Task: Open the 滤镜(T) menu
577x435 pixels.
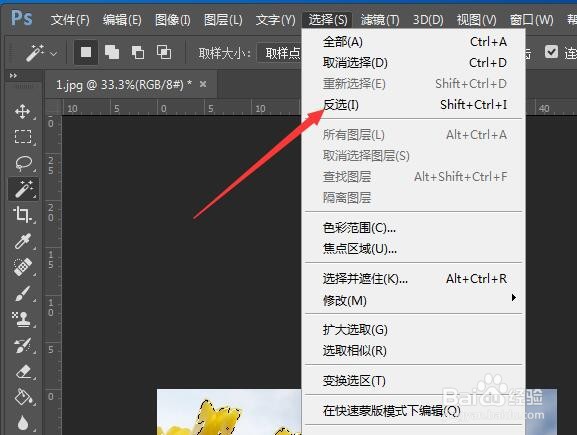Action: pyautogui.click(x=380, y=20)
